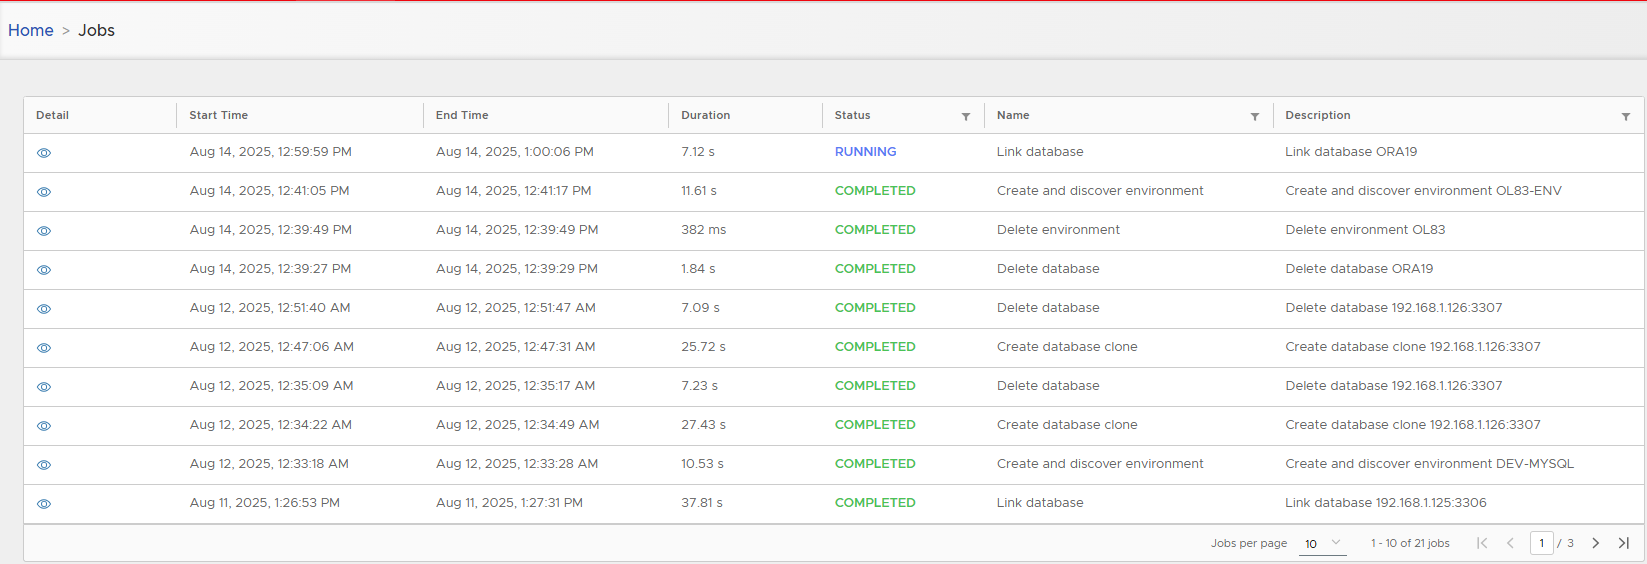Open the Name column filter

pos(1254,117)
